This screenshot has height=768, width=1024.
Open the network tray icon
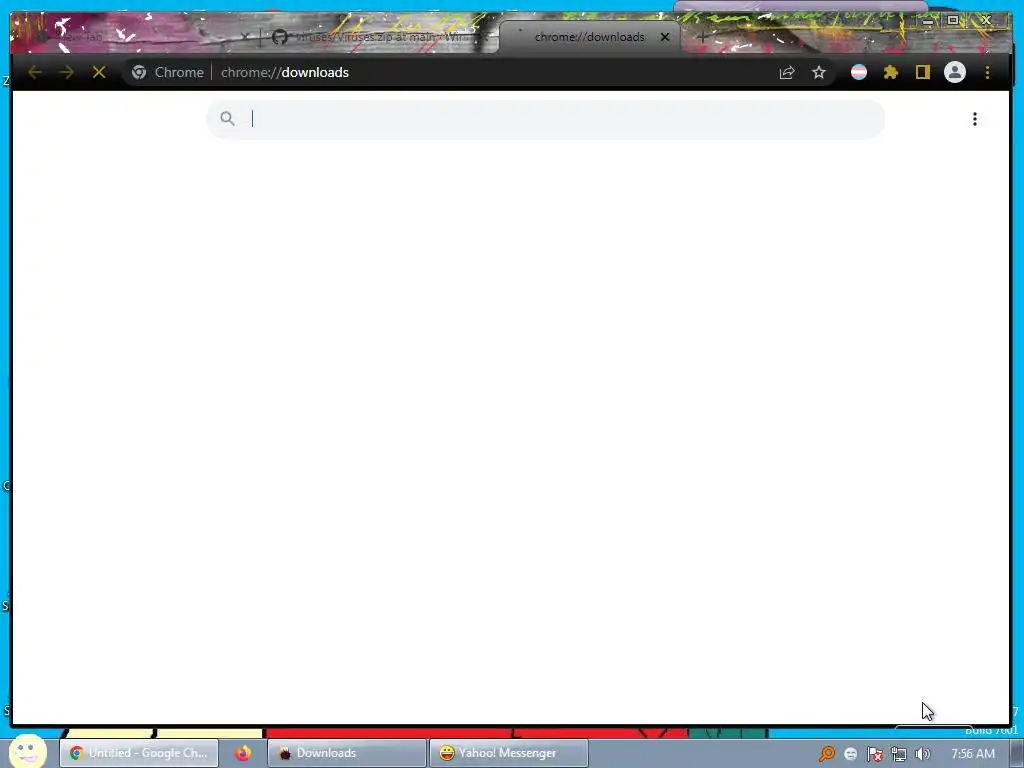click(x=899, y=754)
